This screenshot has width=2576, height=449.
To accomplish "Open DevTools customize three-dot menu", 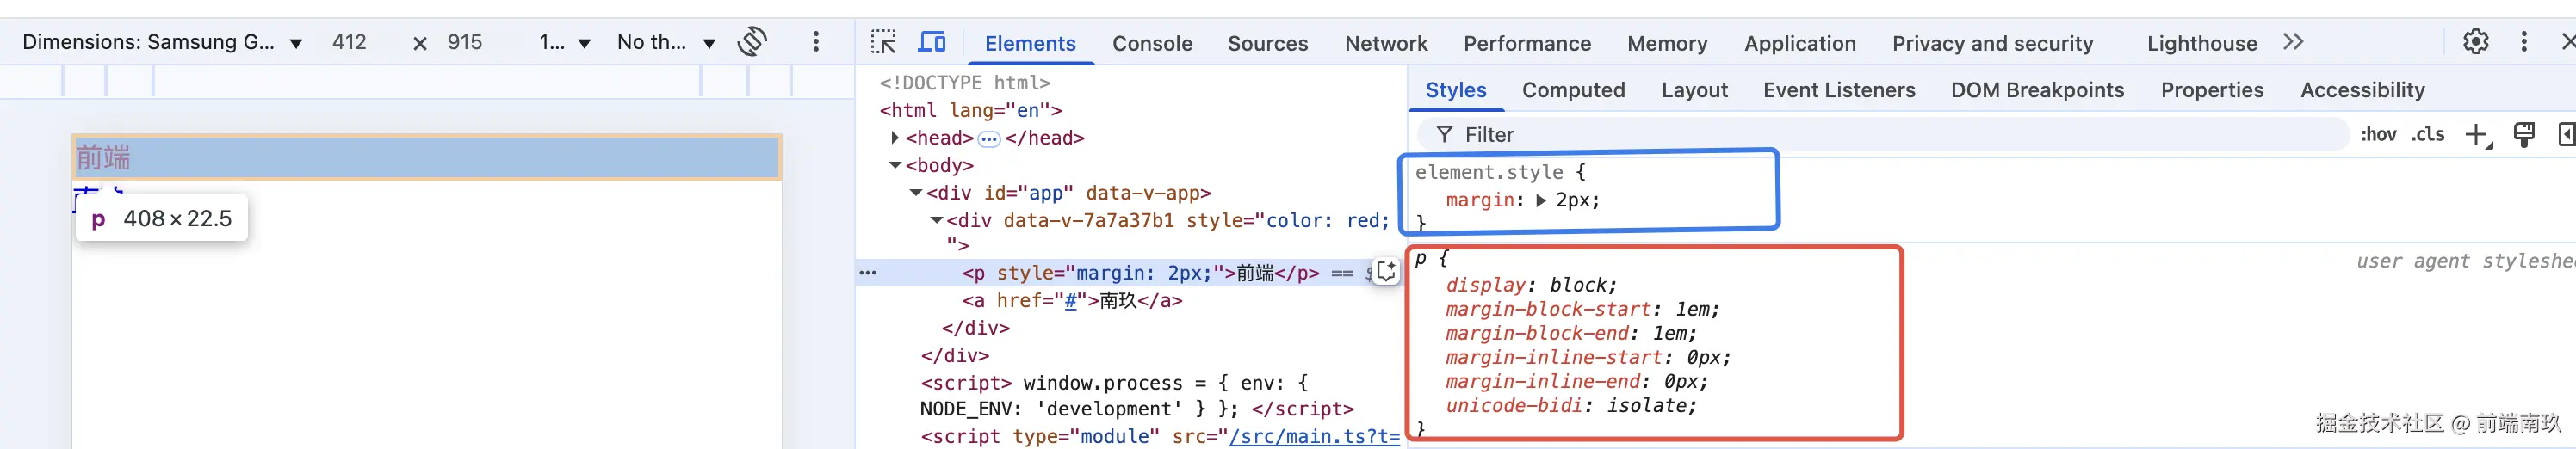I will click(2524, 42).
